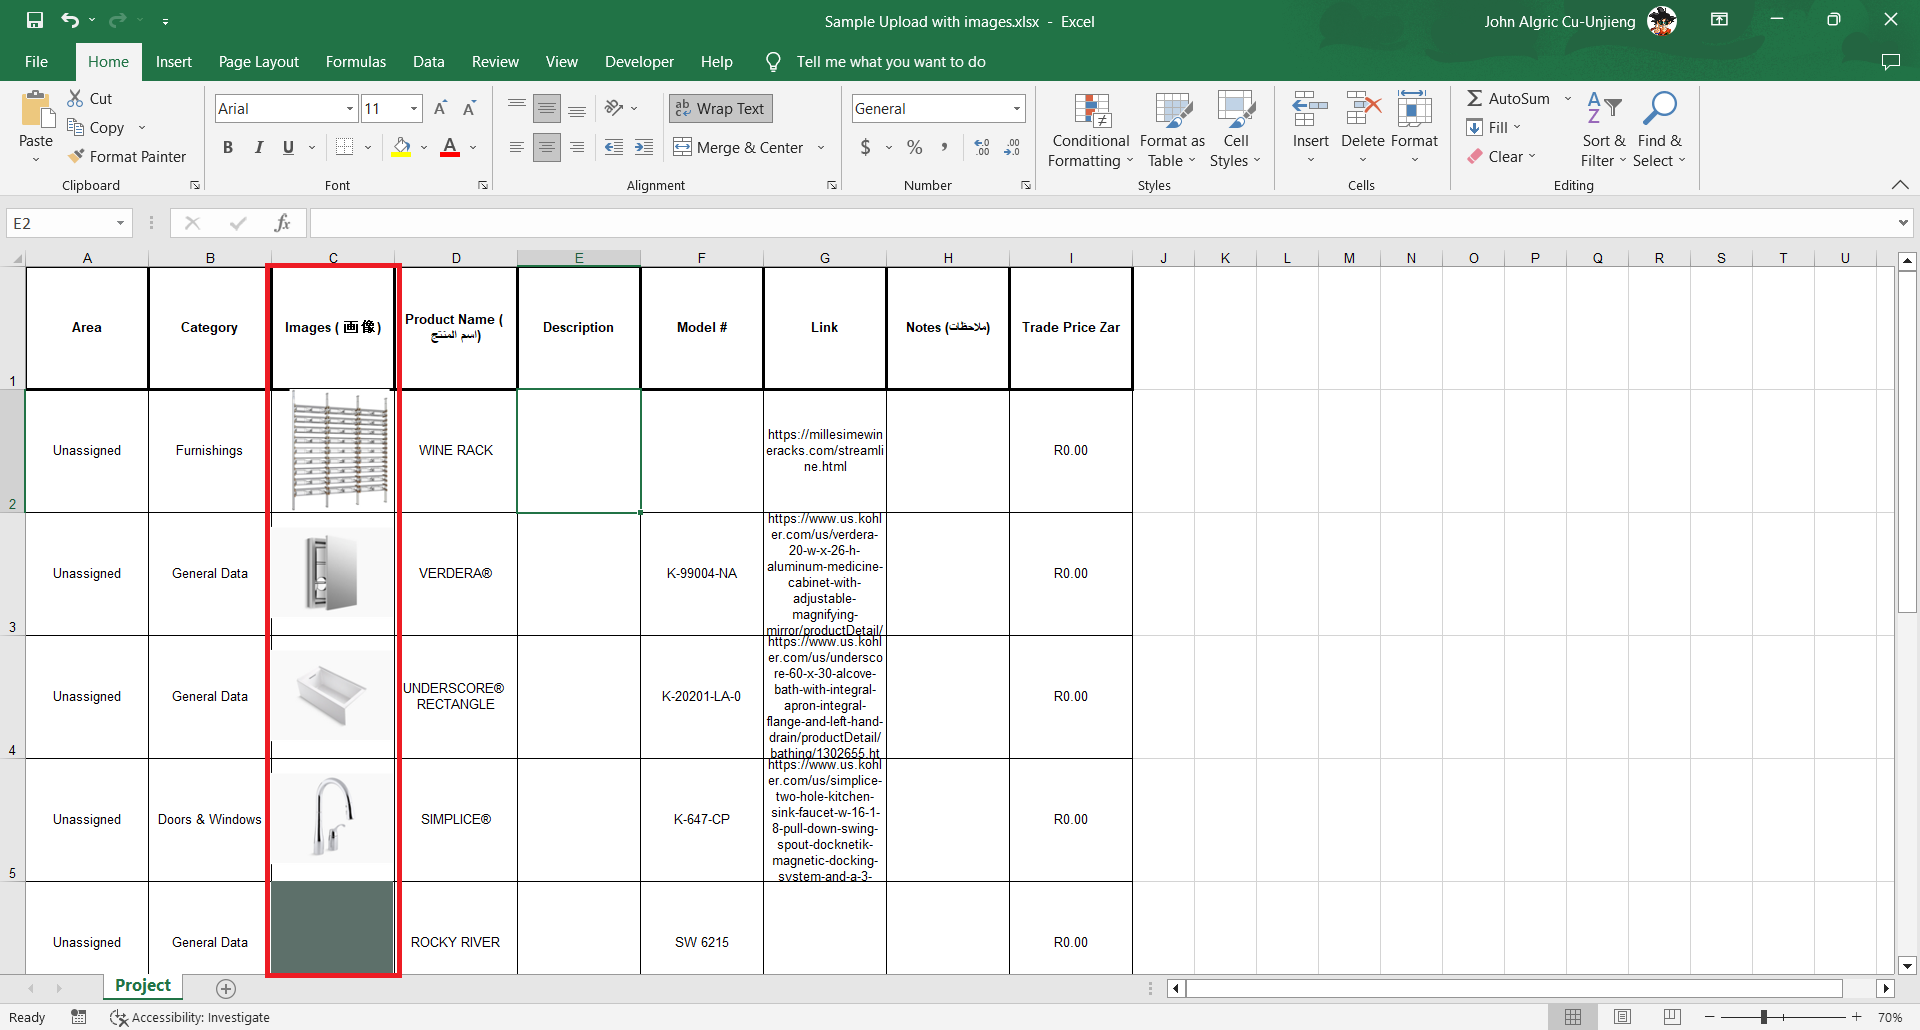Decrease indent in the Alignment group
1920x1030 pixels.
(x=614, y=147)
